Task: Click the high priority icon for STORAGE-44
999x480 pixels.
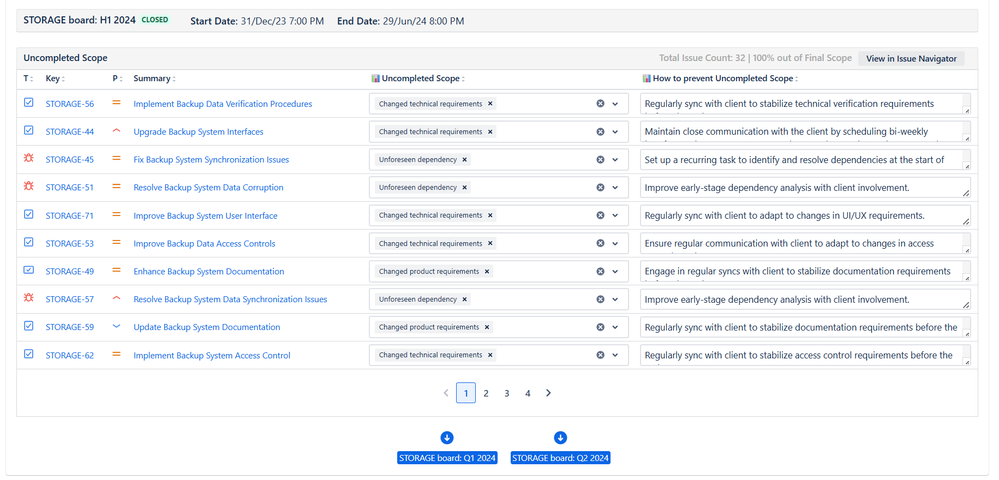Action: pos(116,131)
